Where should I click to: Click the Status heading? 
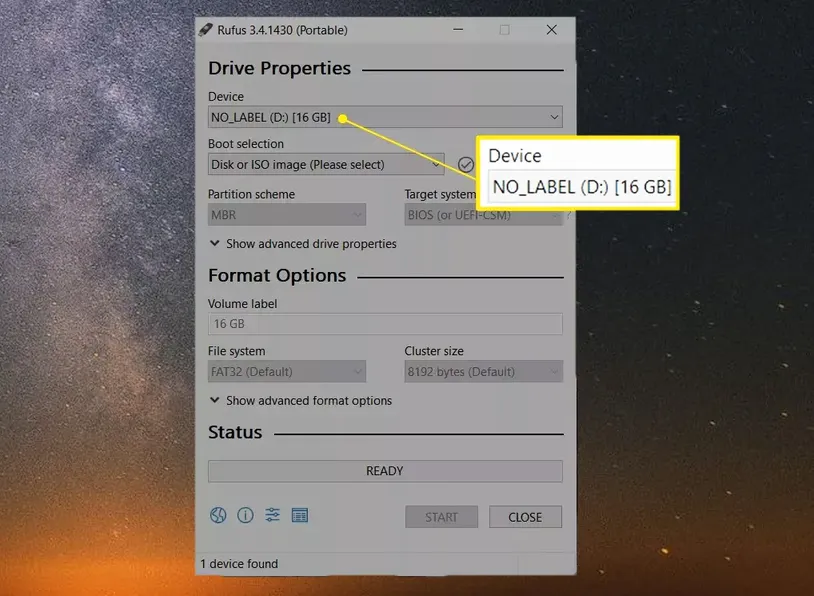pyautogui.click(x=235, y=432)
